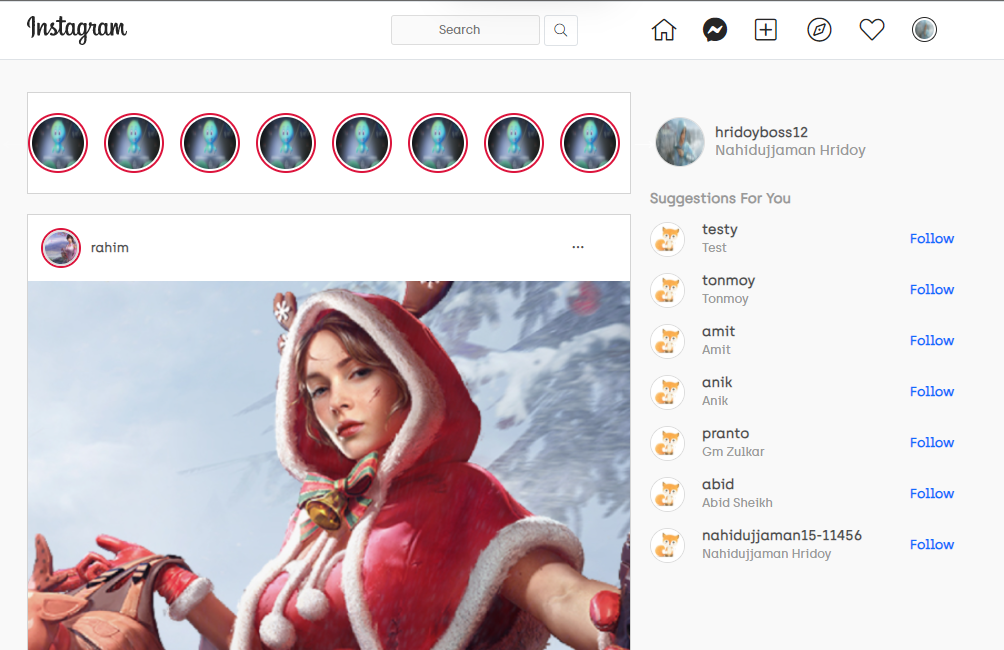Follow the user tonmoy
The image size is (1004, 650).
coord(931,290)
